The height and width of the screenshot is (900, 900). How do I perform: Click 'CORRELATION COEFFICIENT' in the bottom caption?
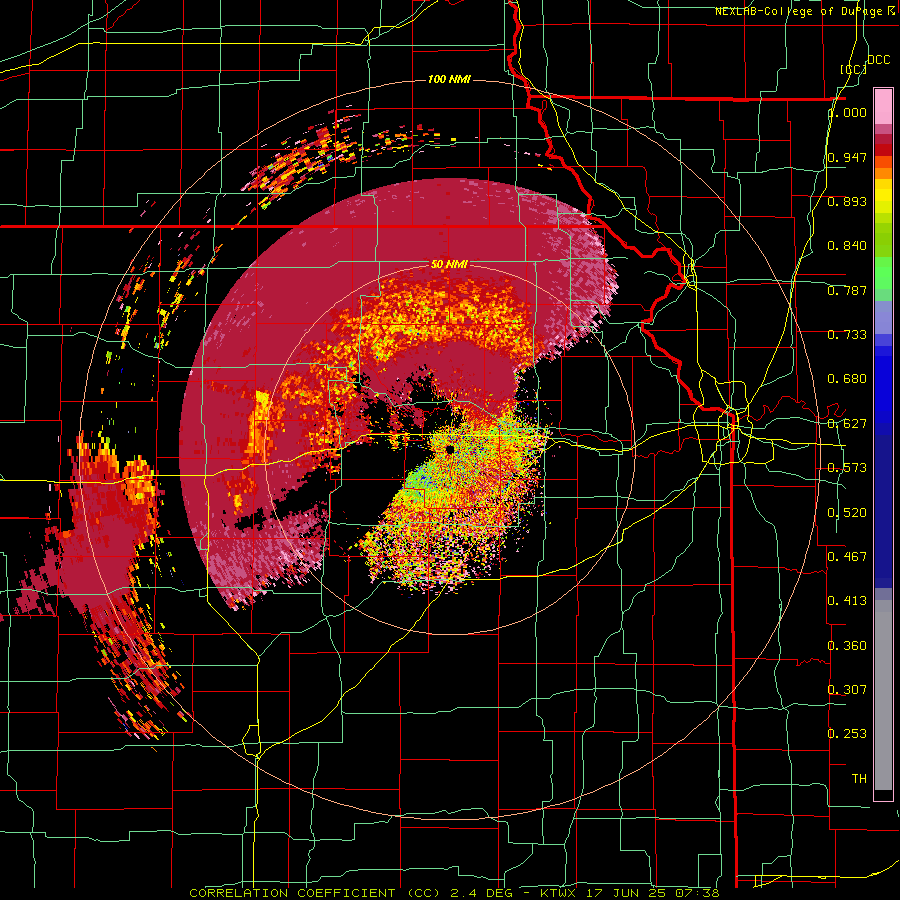pyautogui.click(x=292, y=893)
